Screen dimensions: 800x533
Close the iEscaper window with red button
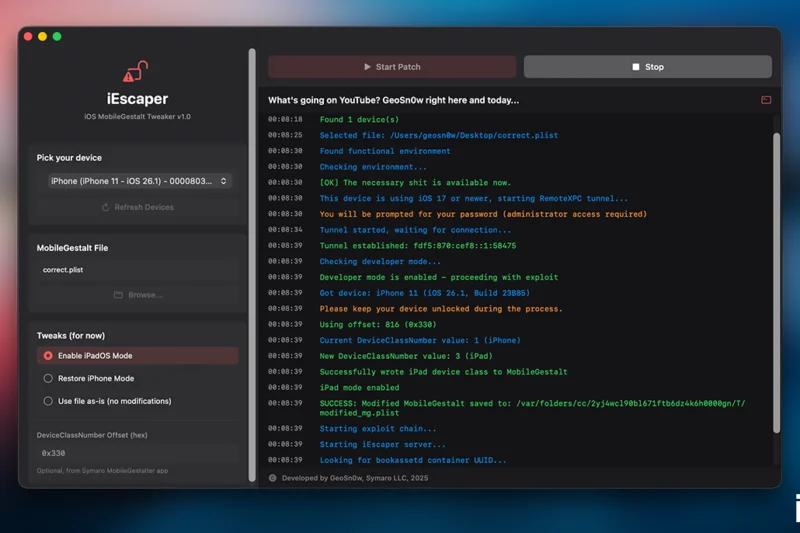pyautogui.click(x=28, y=37)
